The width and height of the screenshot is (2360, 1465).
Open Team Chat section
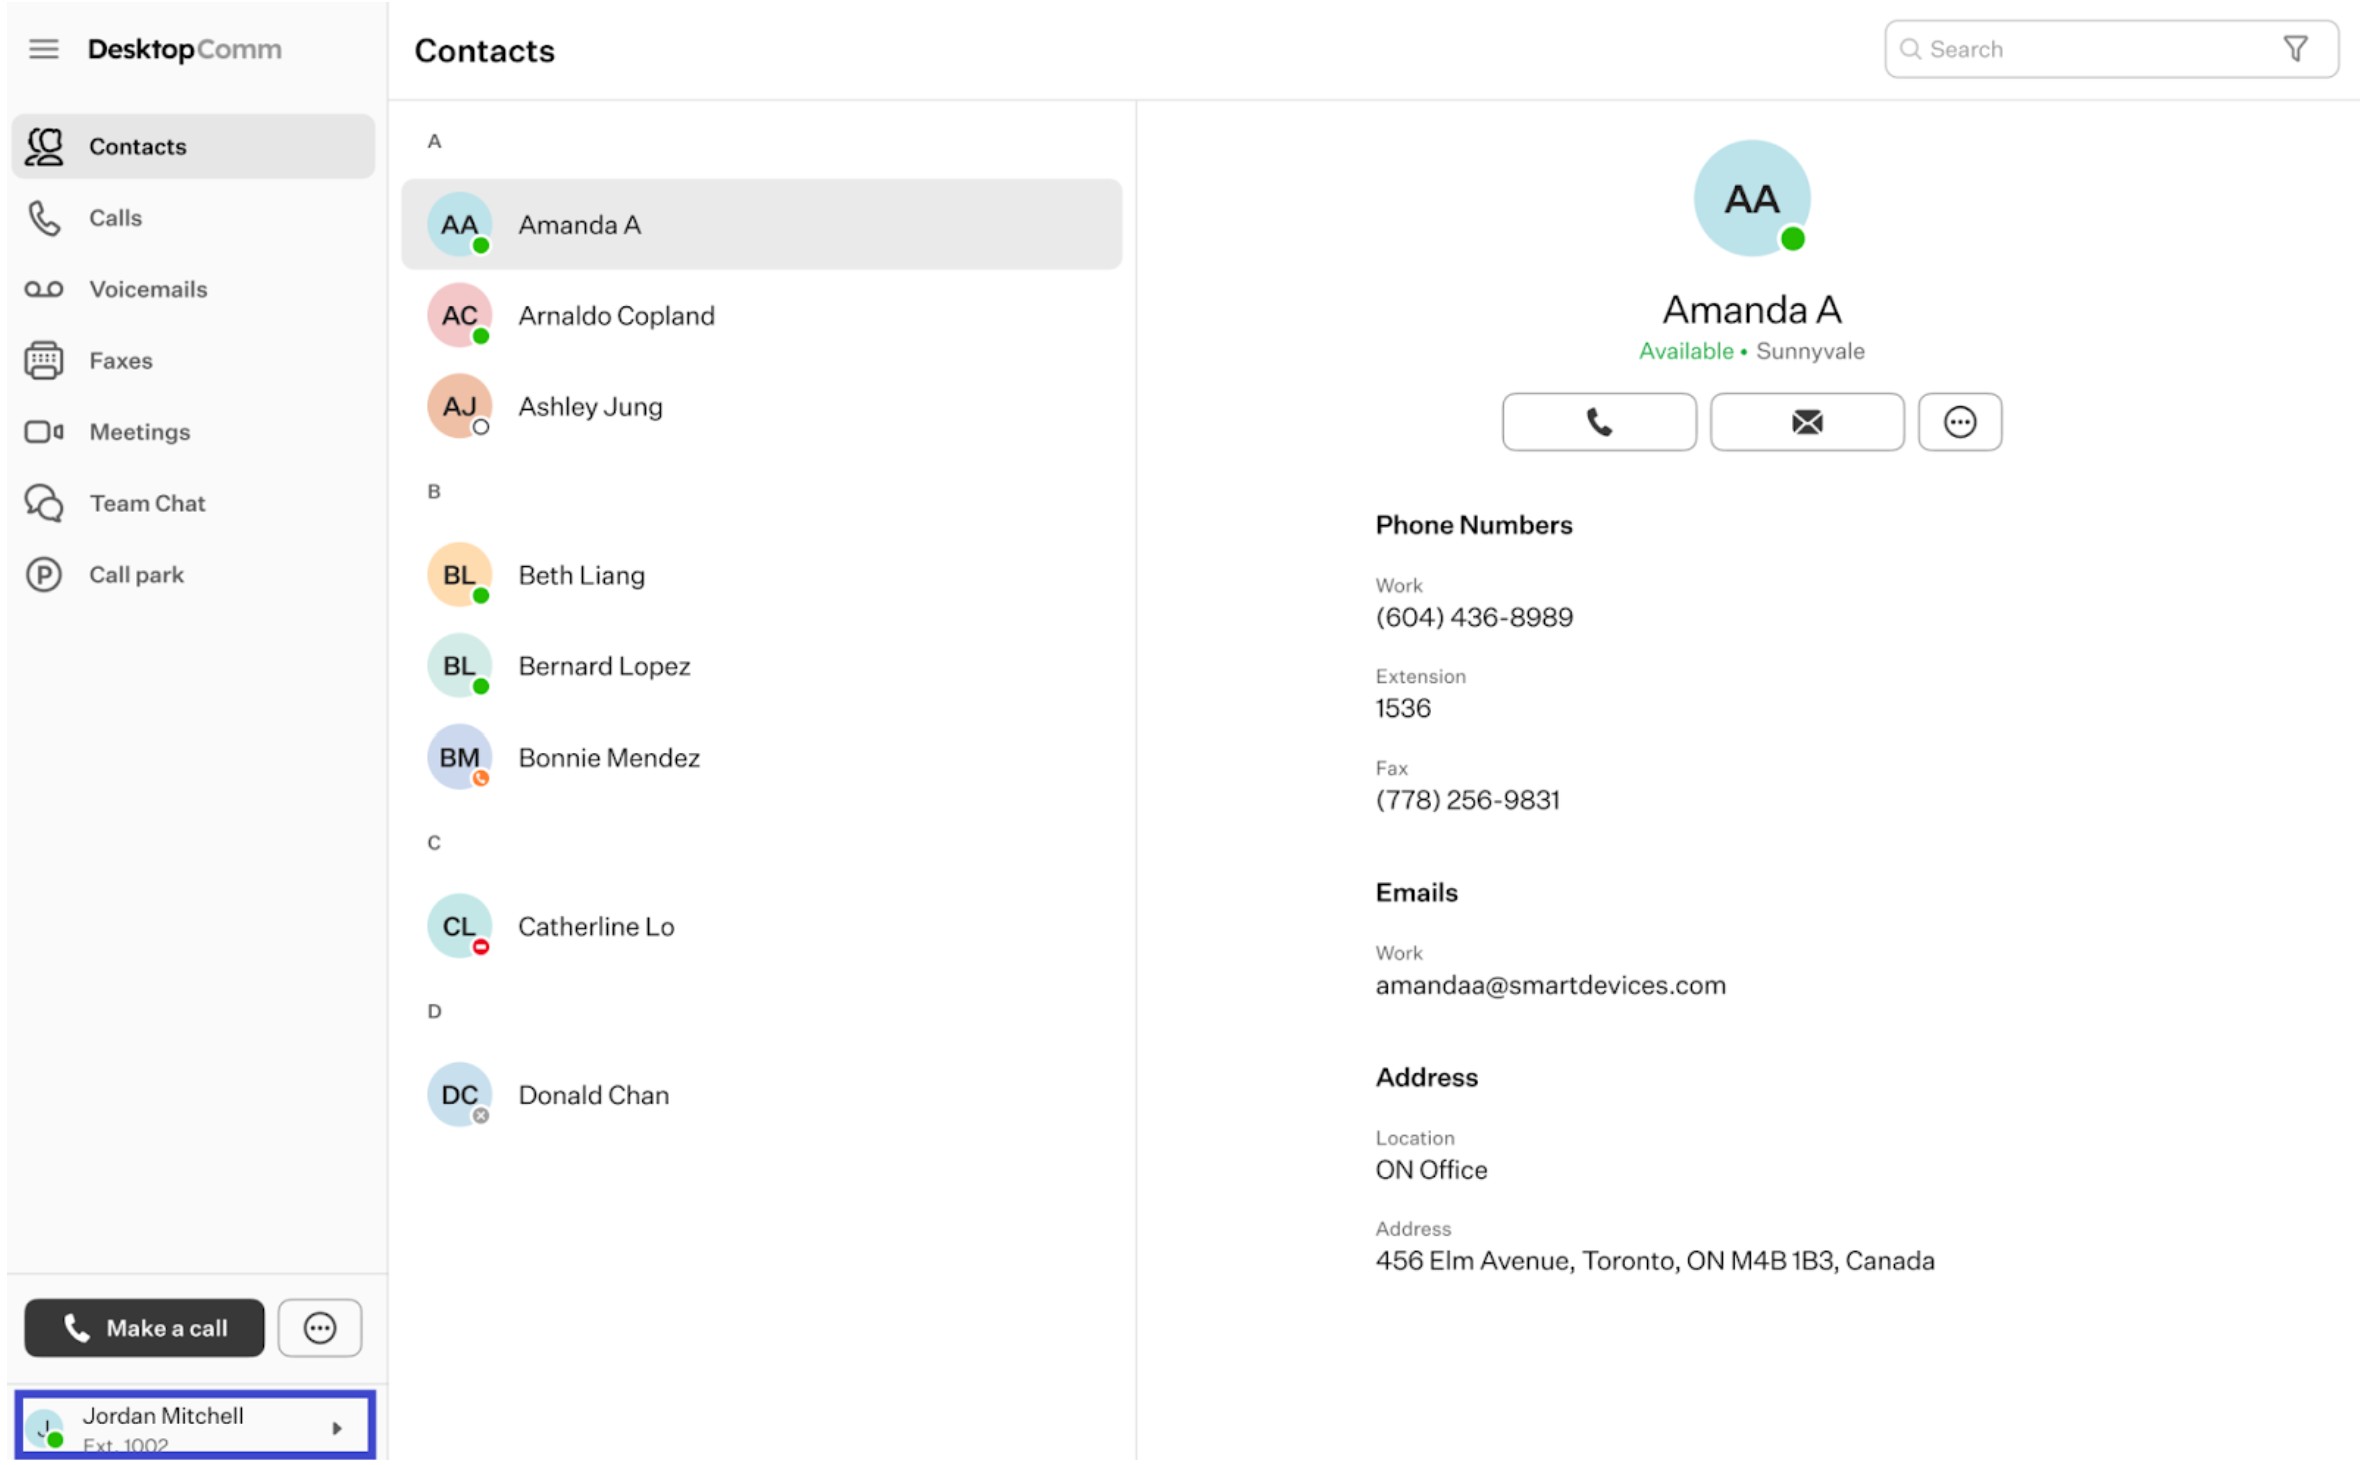[x=193, y=503]
